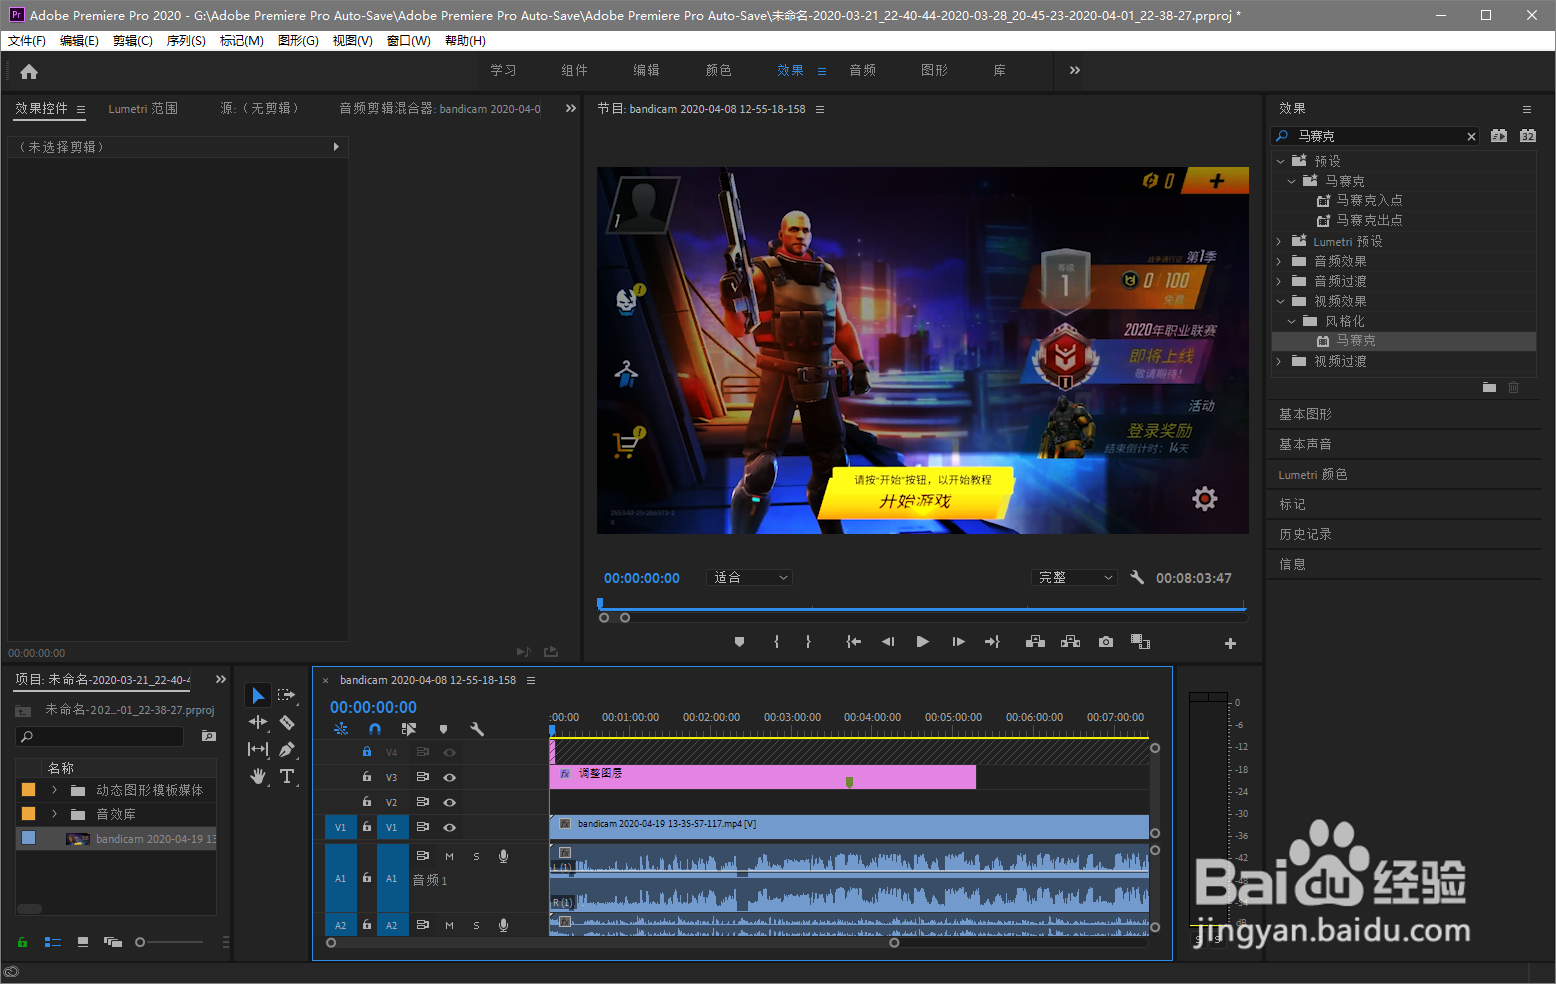Toggle snap magnet in timeline
This screenshot has height=984, width=1556.
click(375, 729)
